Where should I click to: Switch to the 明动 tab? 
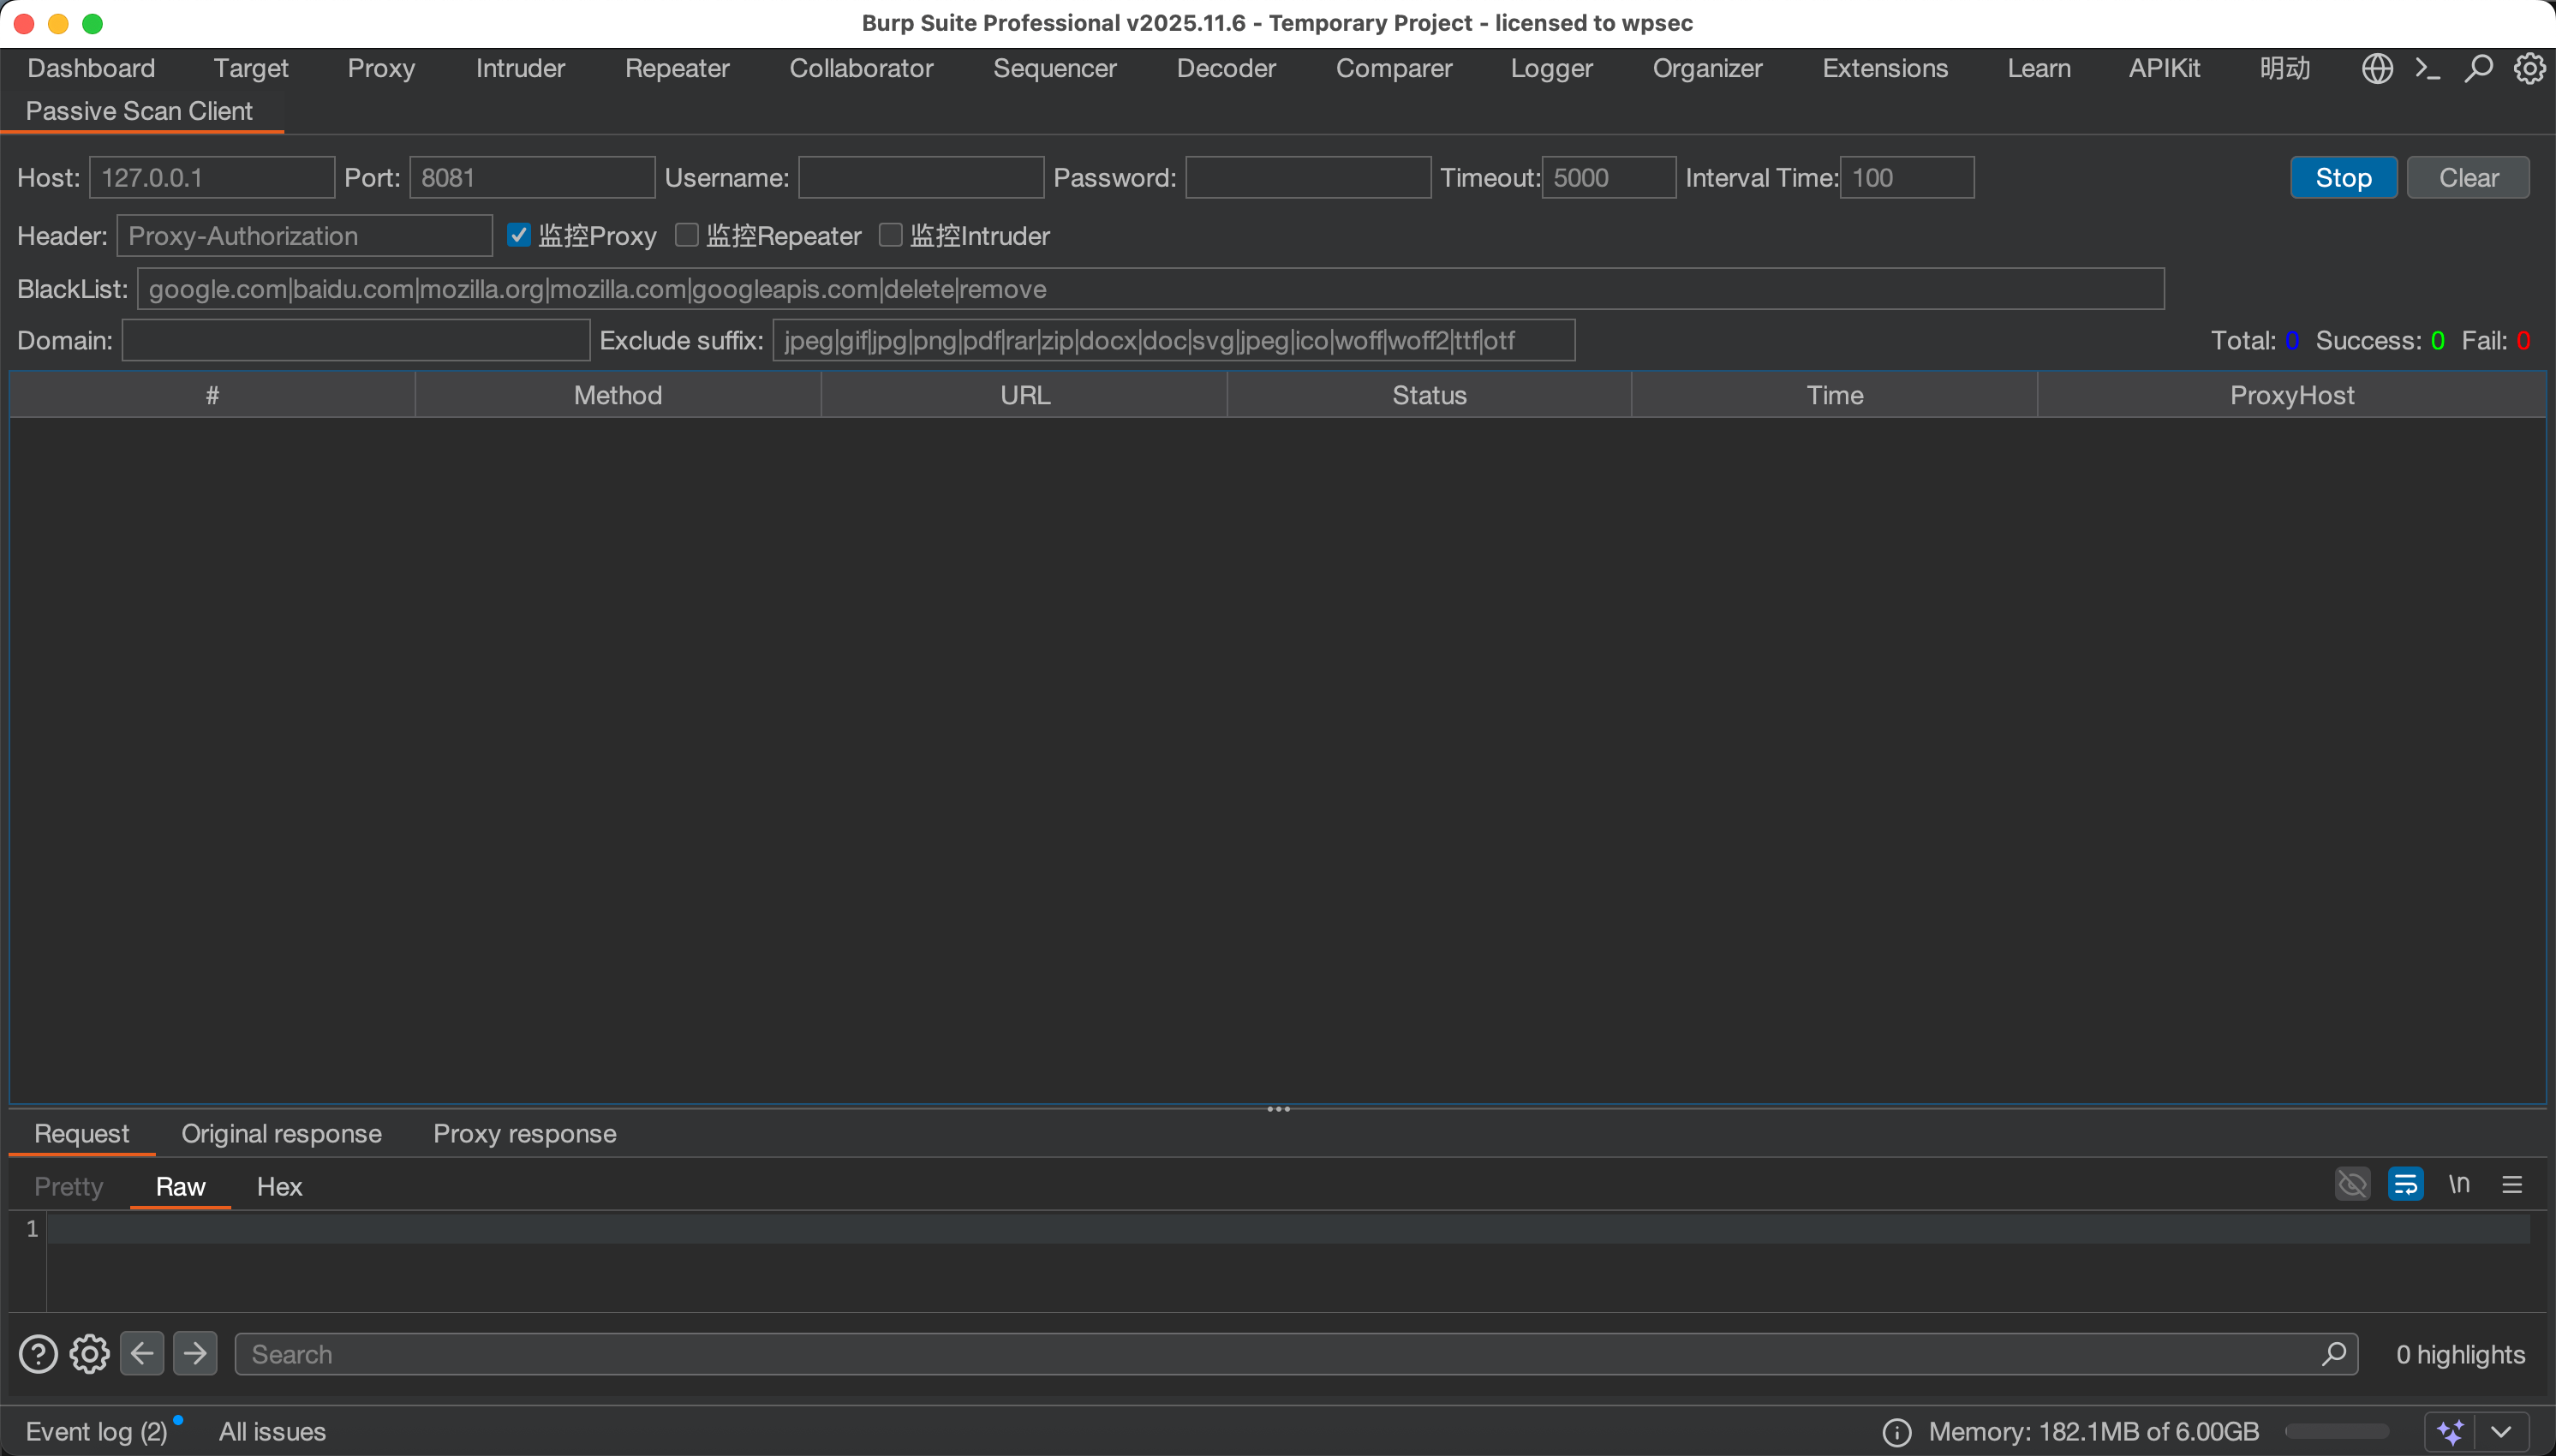click(x=2285, y=68)
